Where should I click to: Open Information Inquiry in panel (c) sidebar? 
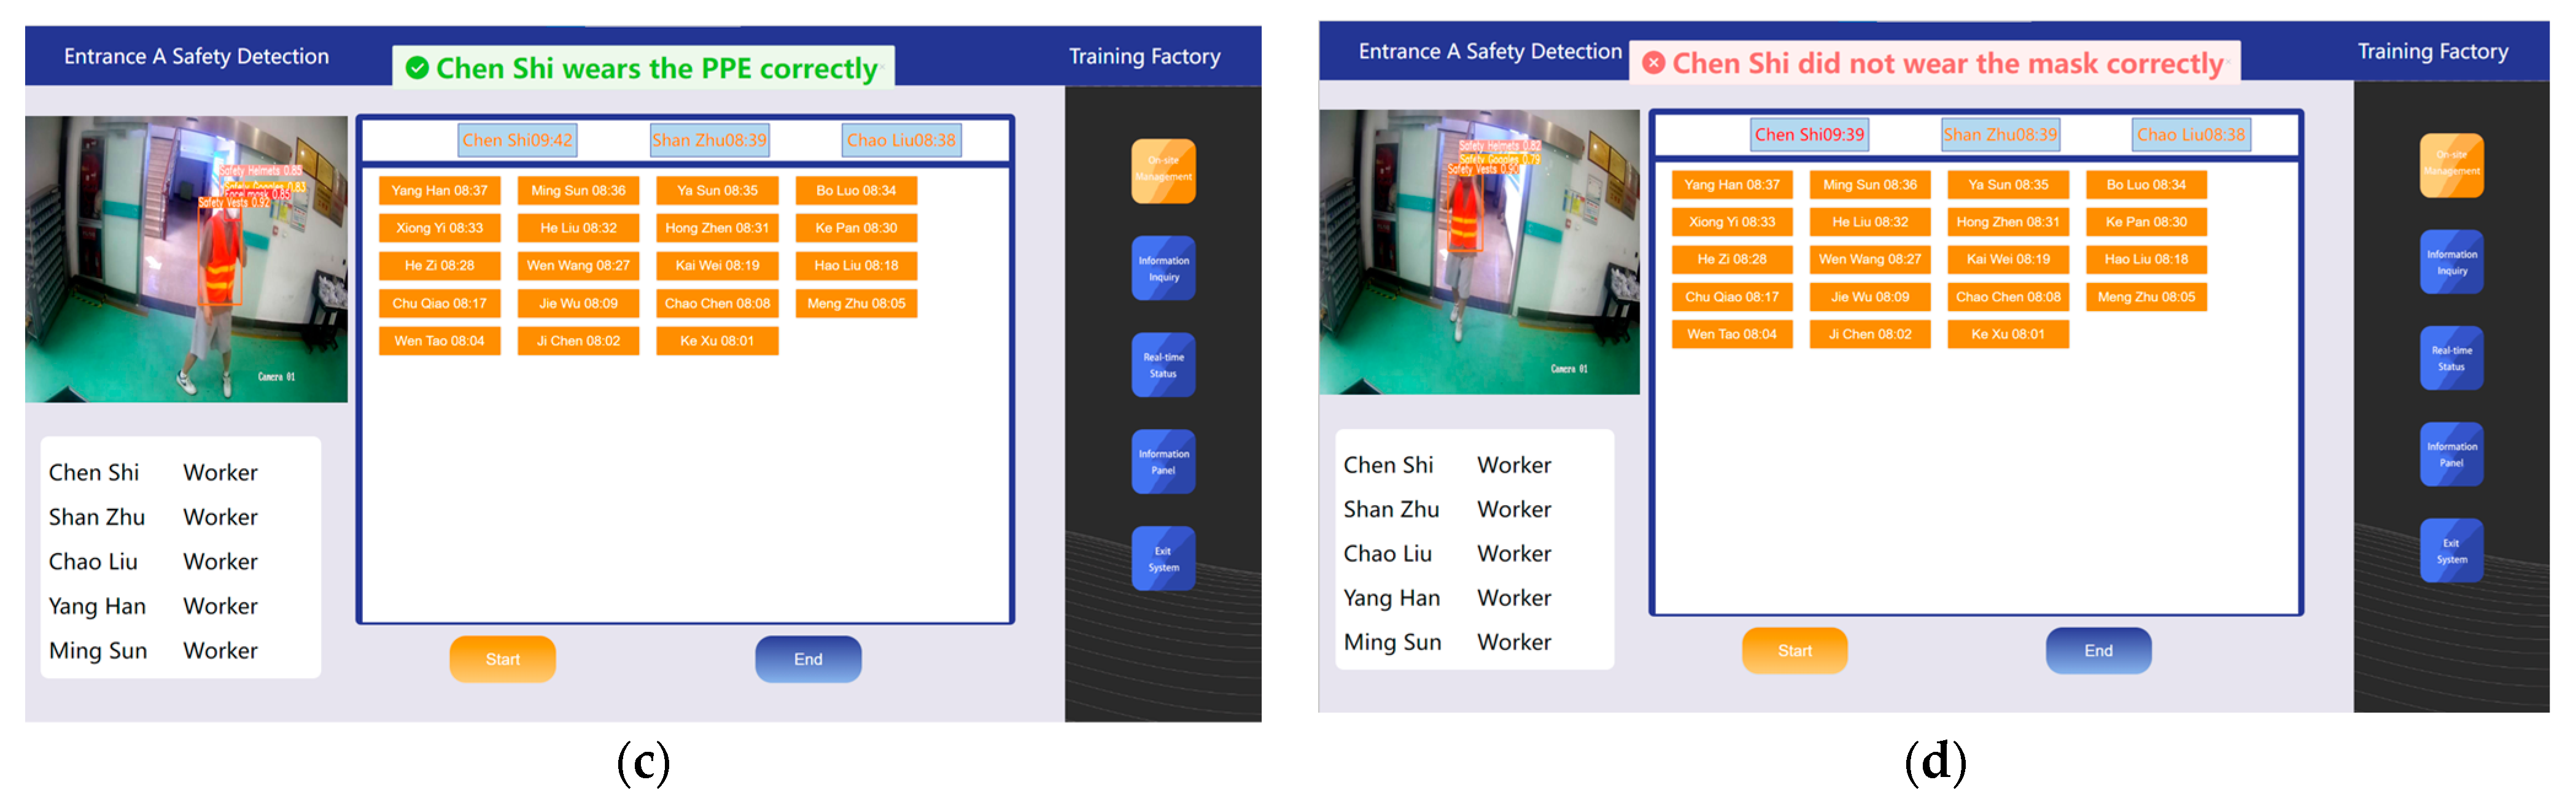(x=1163, y=268)
